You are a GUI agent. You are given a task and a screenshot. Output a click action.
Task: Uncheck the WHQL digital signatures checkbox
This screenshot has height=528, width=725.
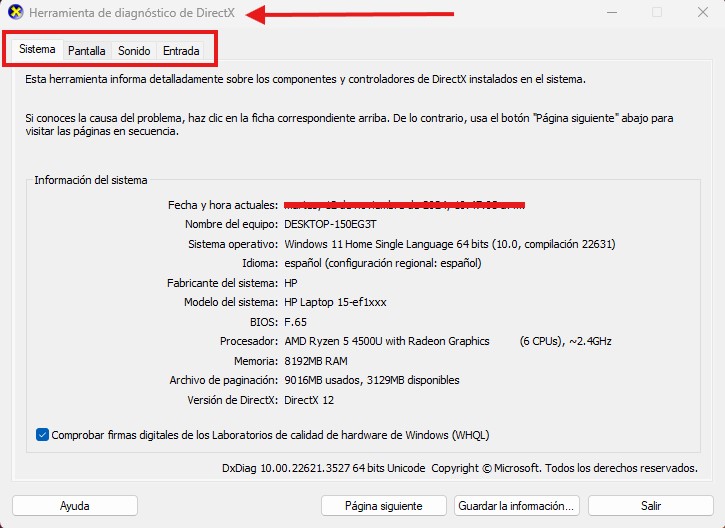42,435
